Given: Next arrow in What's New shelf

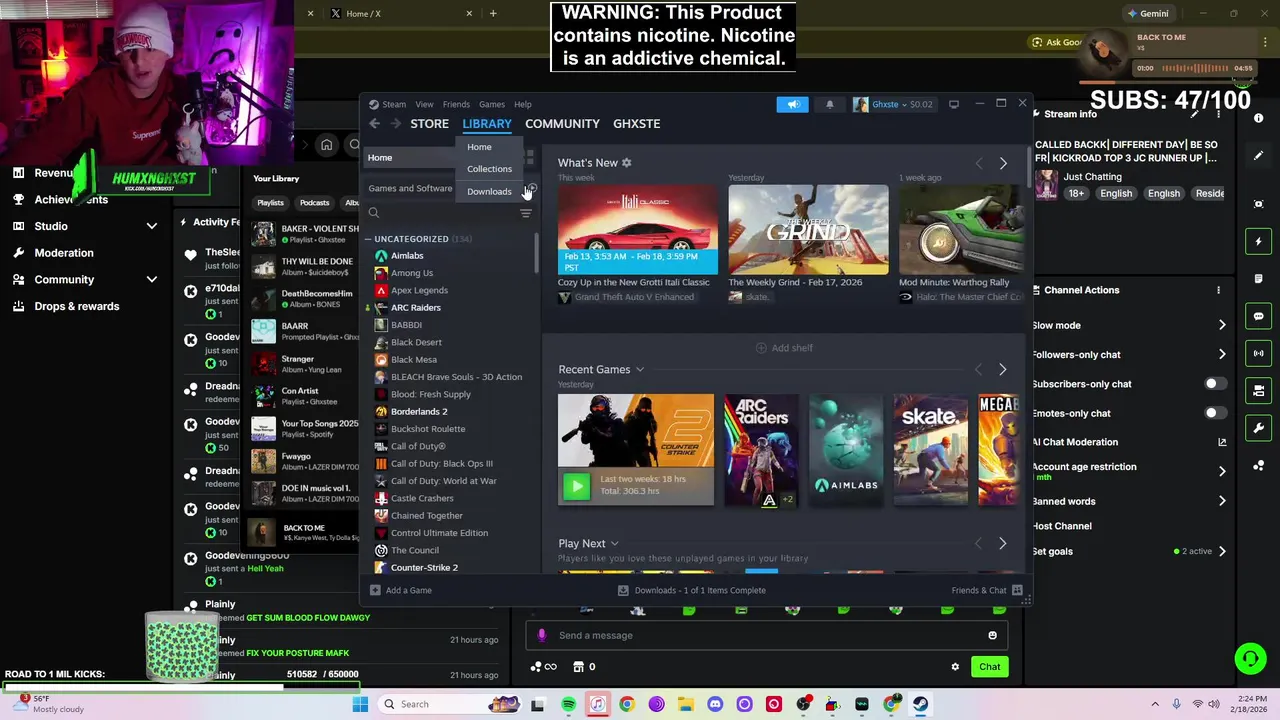Looking at the screenshot, I should tap(1003, 164).
